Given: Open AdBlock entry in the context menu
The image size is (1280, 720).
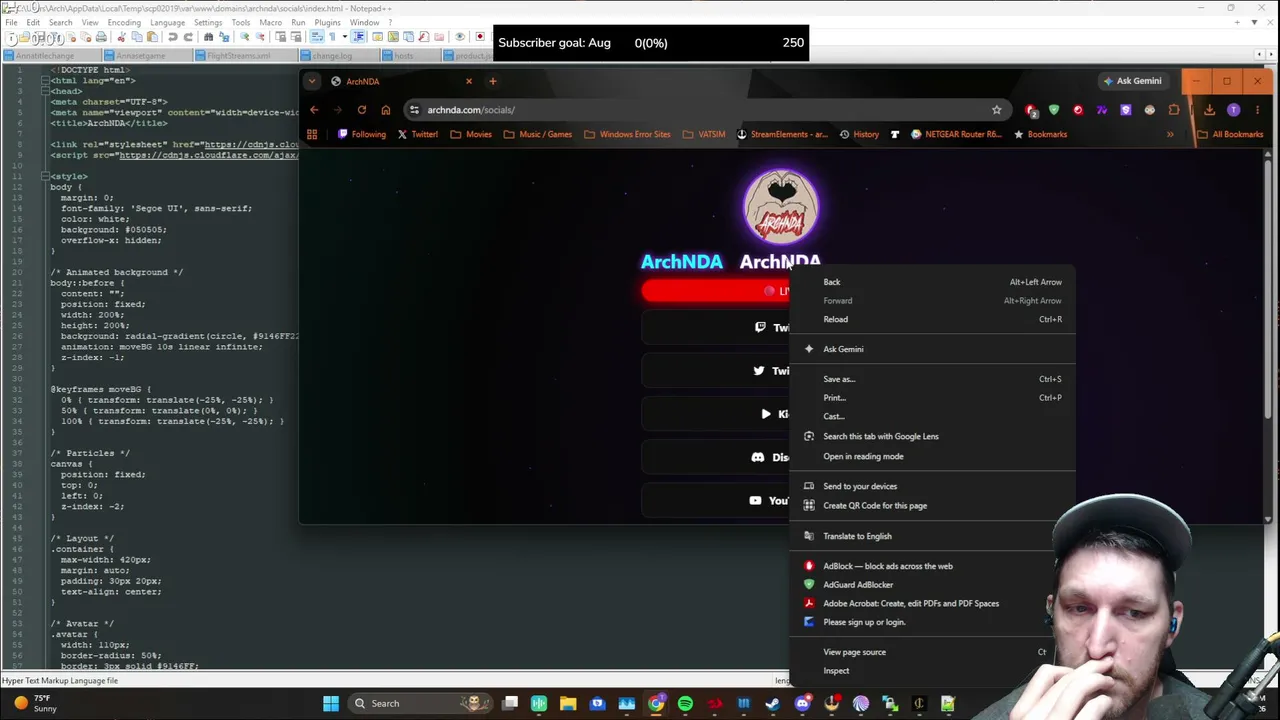Looking at the screenshot, I should [932, 566].
